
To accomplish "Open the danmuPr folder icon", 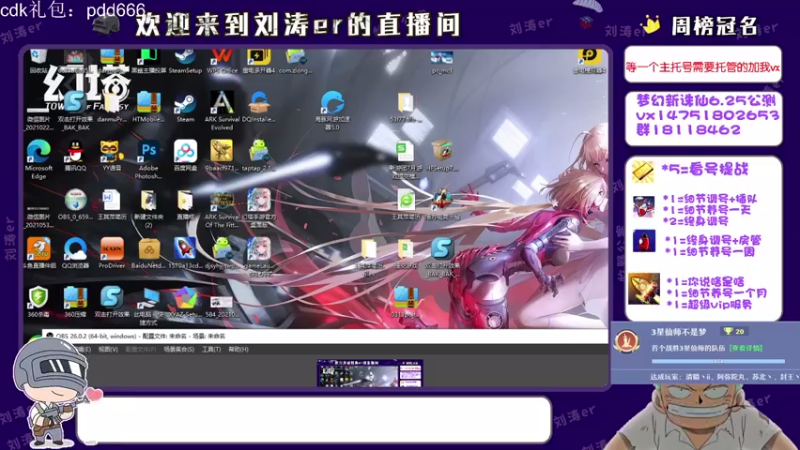I will [x=112, y=107].
